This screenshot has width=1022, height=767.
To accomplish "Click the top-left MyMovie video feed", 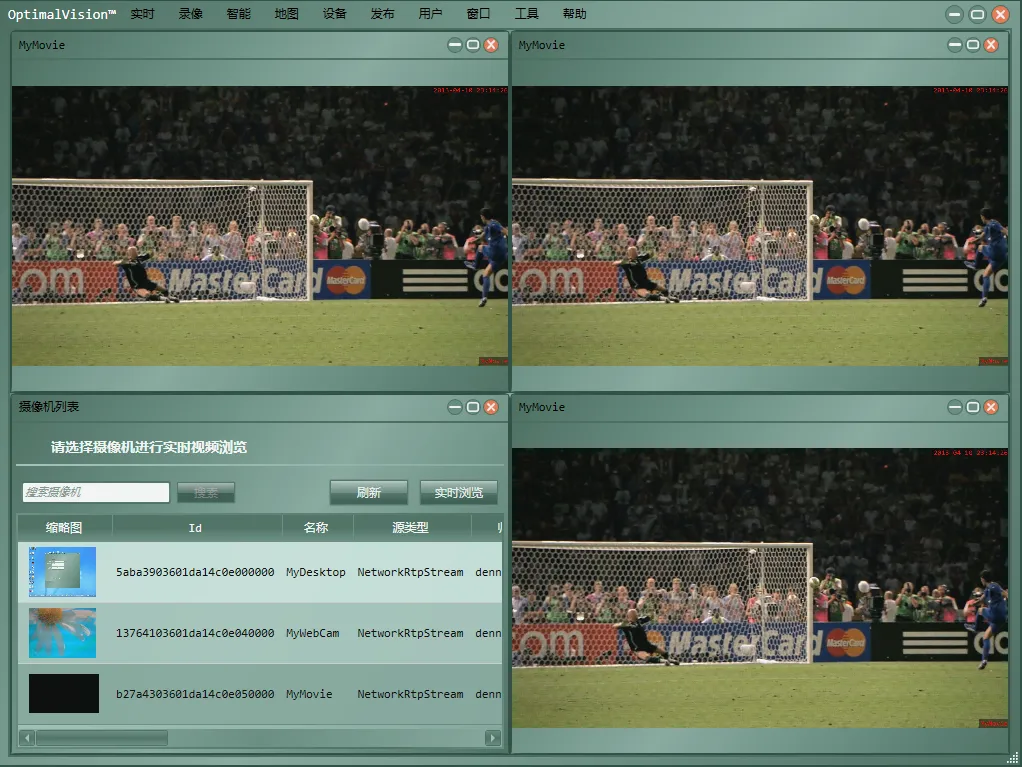I will pyautogui.click(x=259, y=225).
